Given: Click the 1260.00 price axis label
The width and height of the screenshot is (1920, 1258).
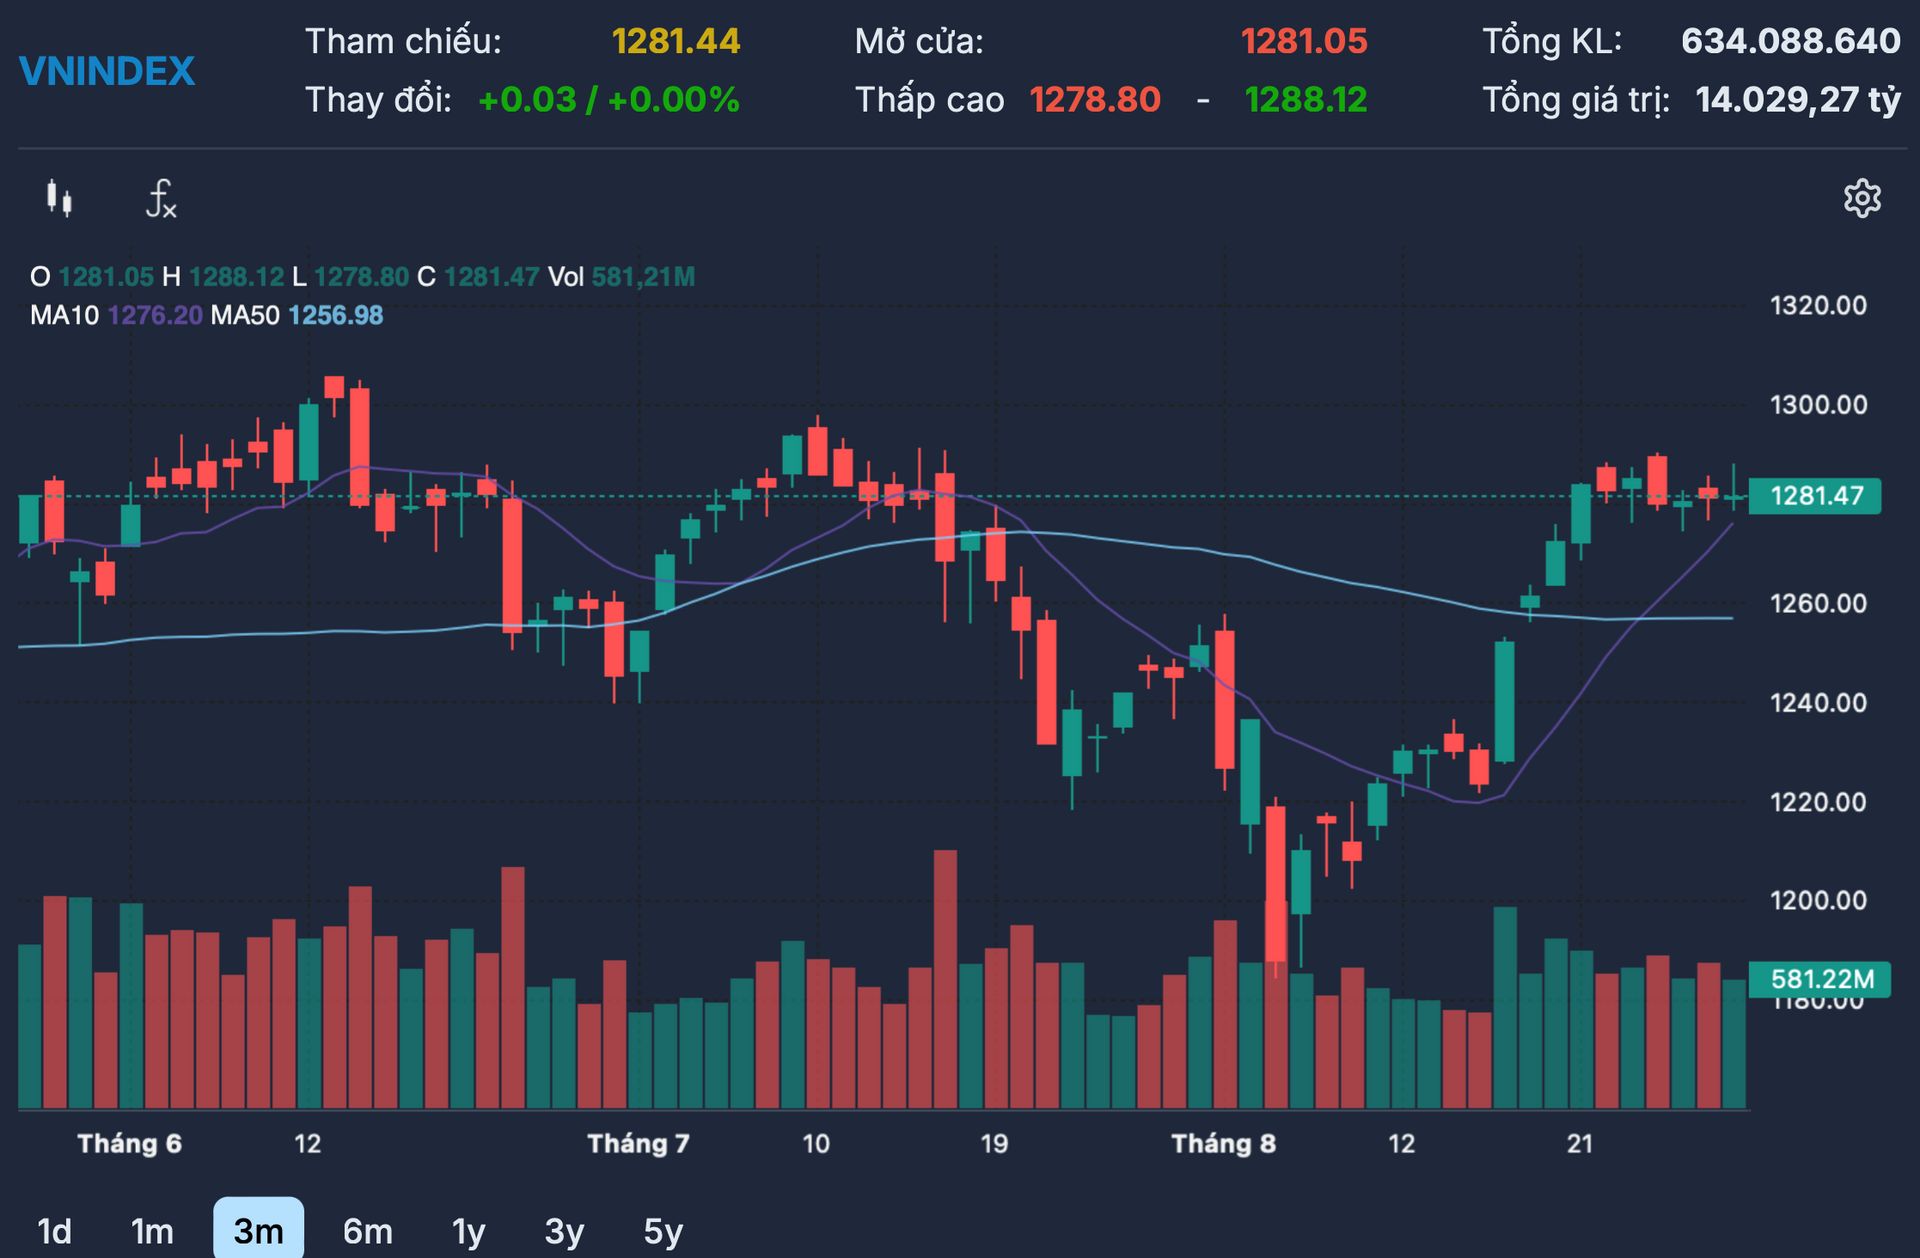Looking at the screenshot, I should coord(1818,603).
